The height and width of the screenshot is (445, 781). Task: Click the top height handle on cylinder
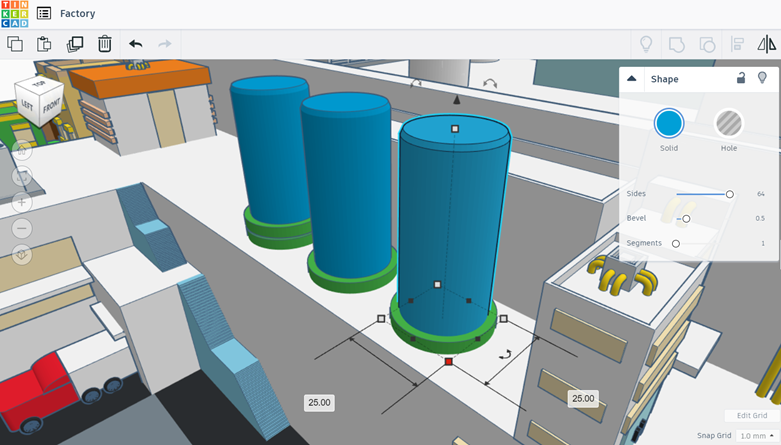tap(455, 129)
